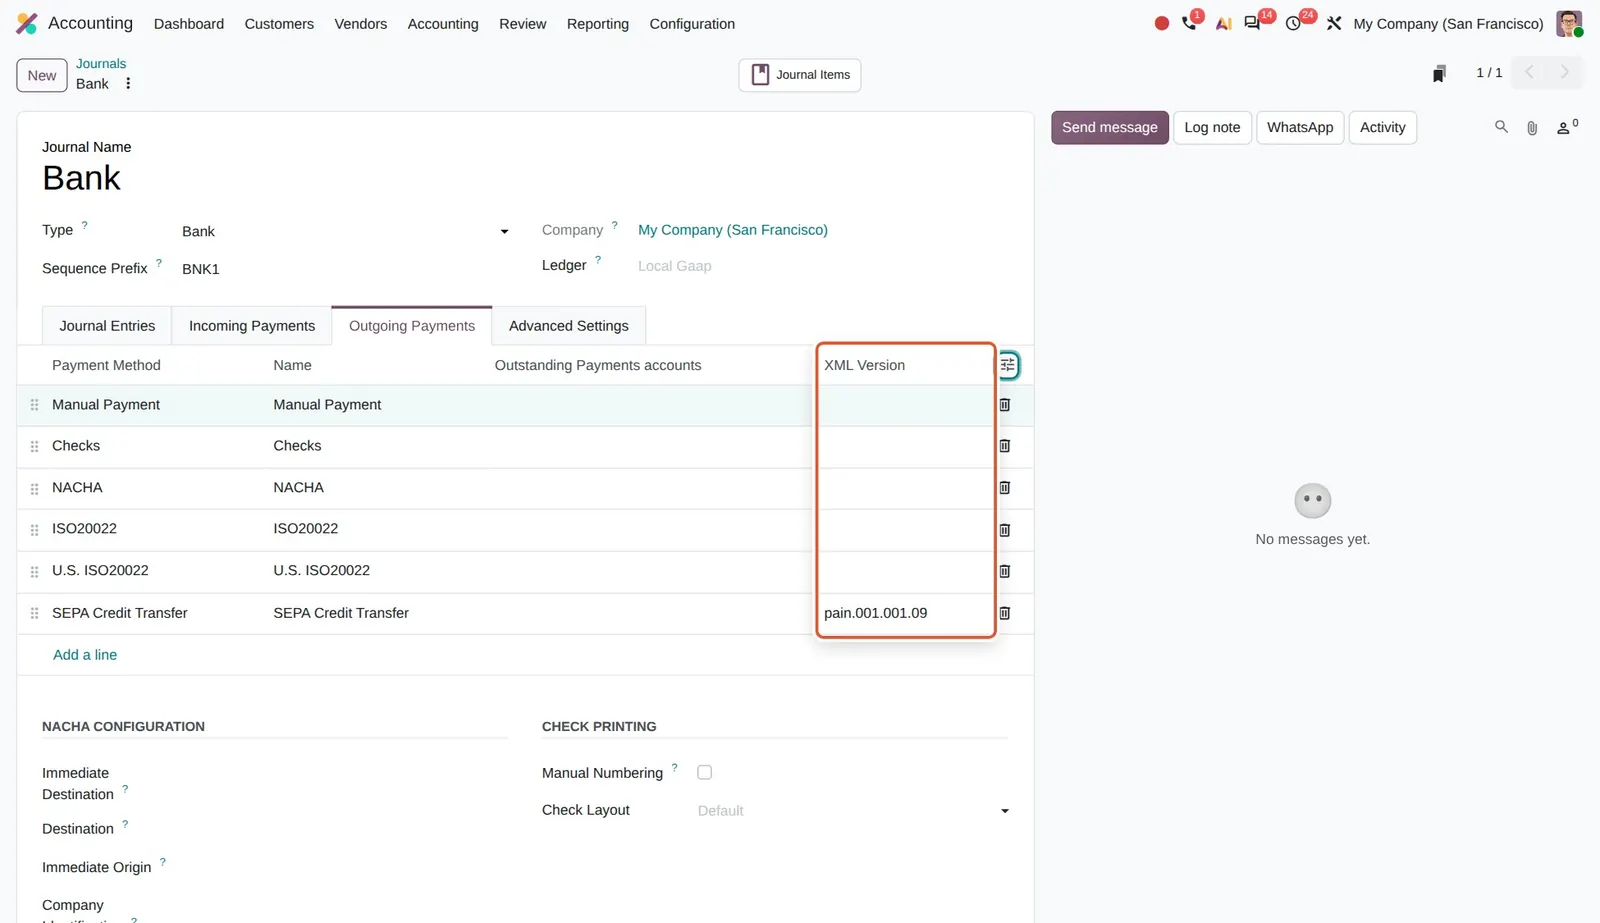Open the Review menu
The width and height of the screenshot is (1600, 923).
pos(523,23)
